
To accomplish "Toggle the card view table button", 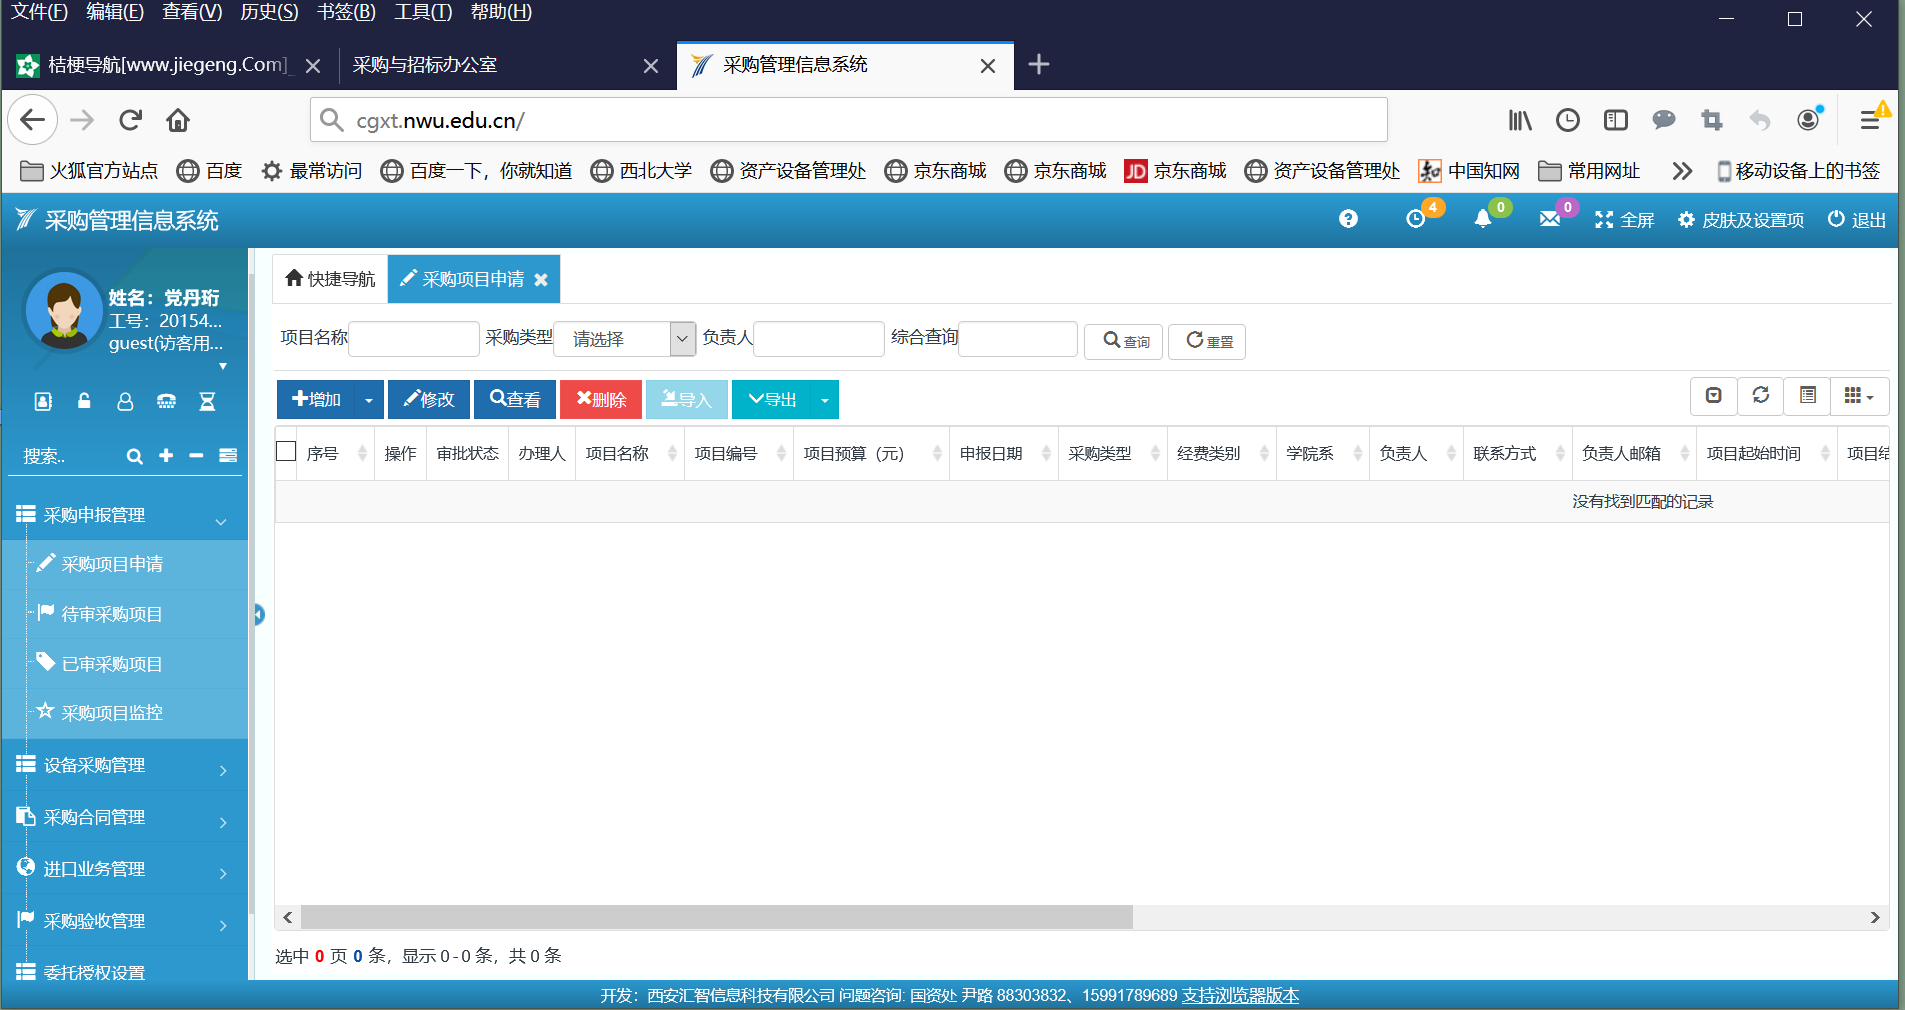I will coord(1807,396).
